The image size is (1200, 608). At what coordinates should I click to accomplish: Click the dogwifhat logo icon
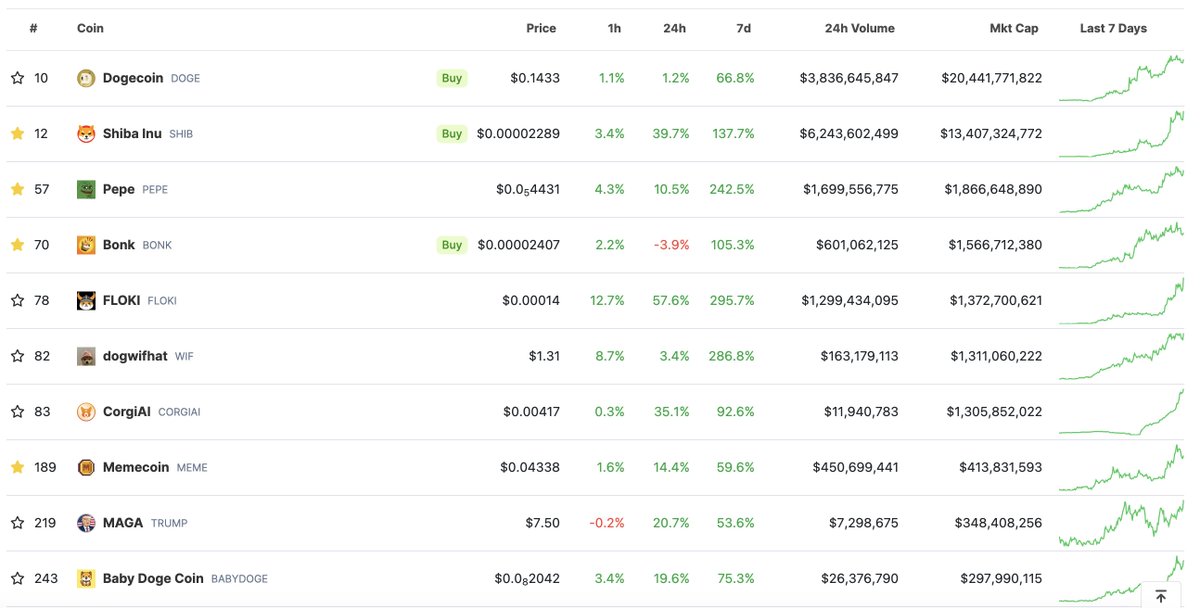pyautogui.click(x=86, y=356)
